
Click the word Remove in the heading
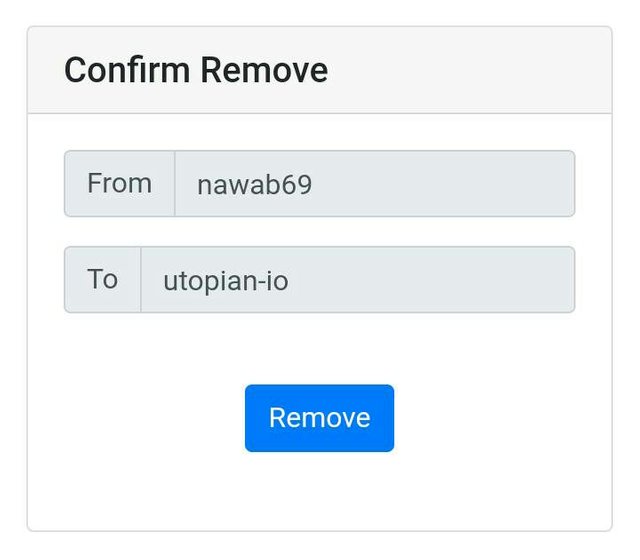pos(263,71)
